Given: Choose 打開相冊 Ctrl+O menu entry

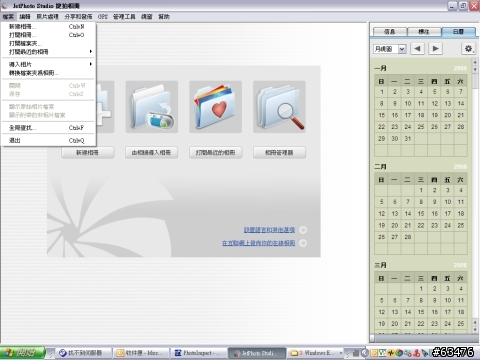Looking at the screenshot, I should [49, 35].
